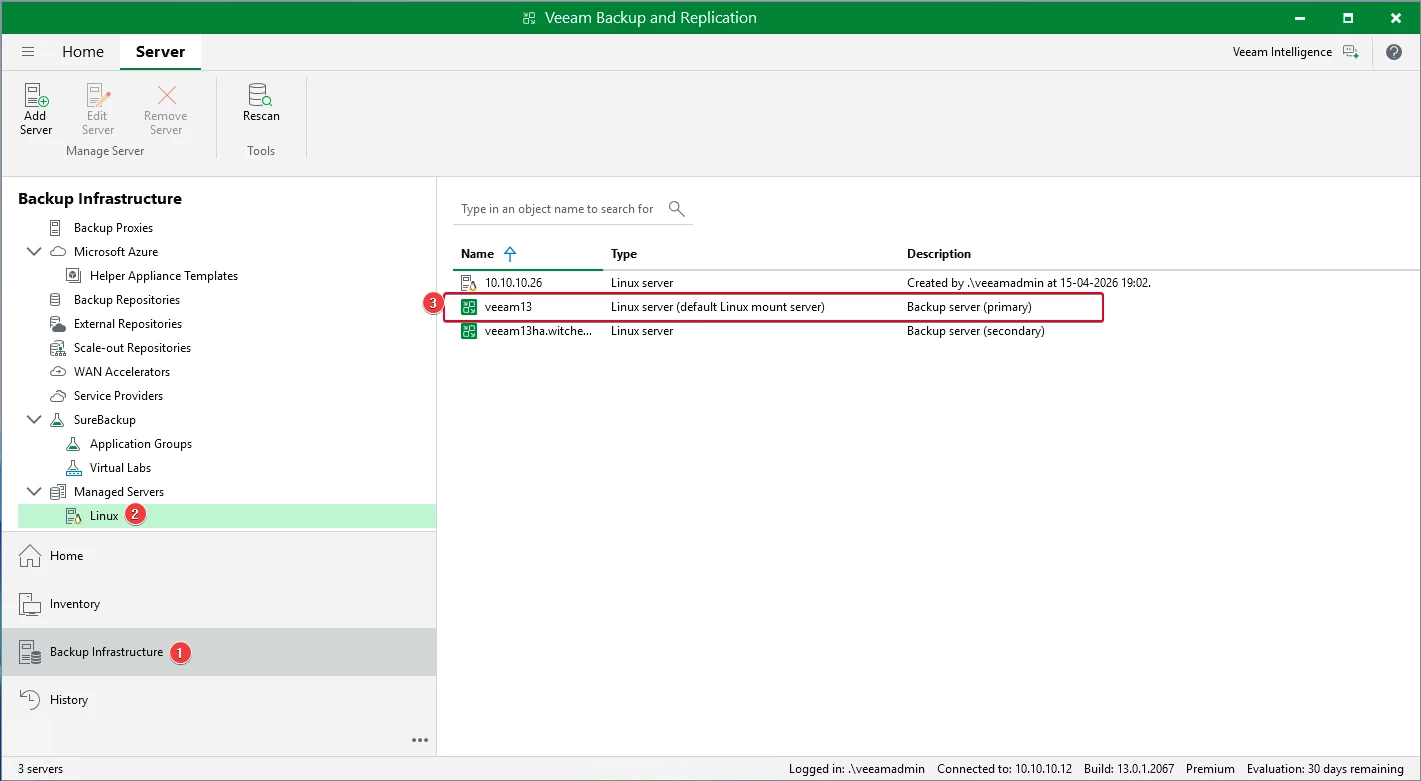Switch to the Home ribbon tab
The width and height of the screenshot is (1421, 781).
click(83, 52)
